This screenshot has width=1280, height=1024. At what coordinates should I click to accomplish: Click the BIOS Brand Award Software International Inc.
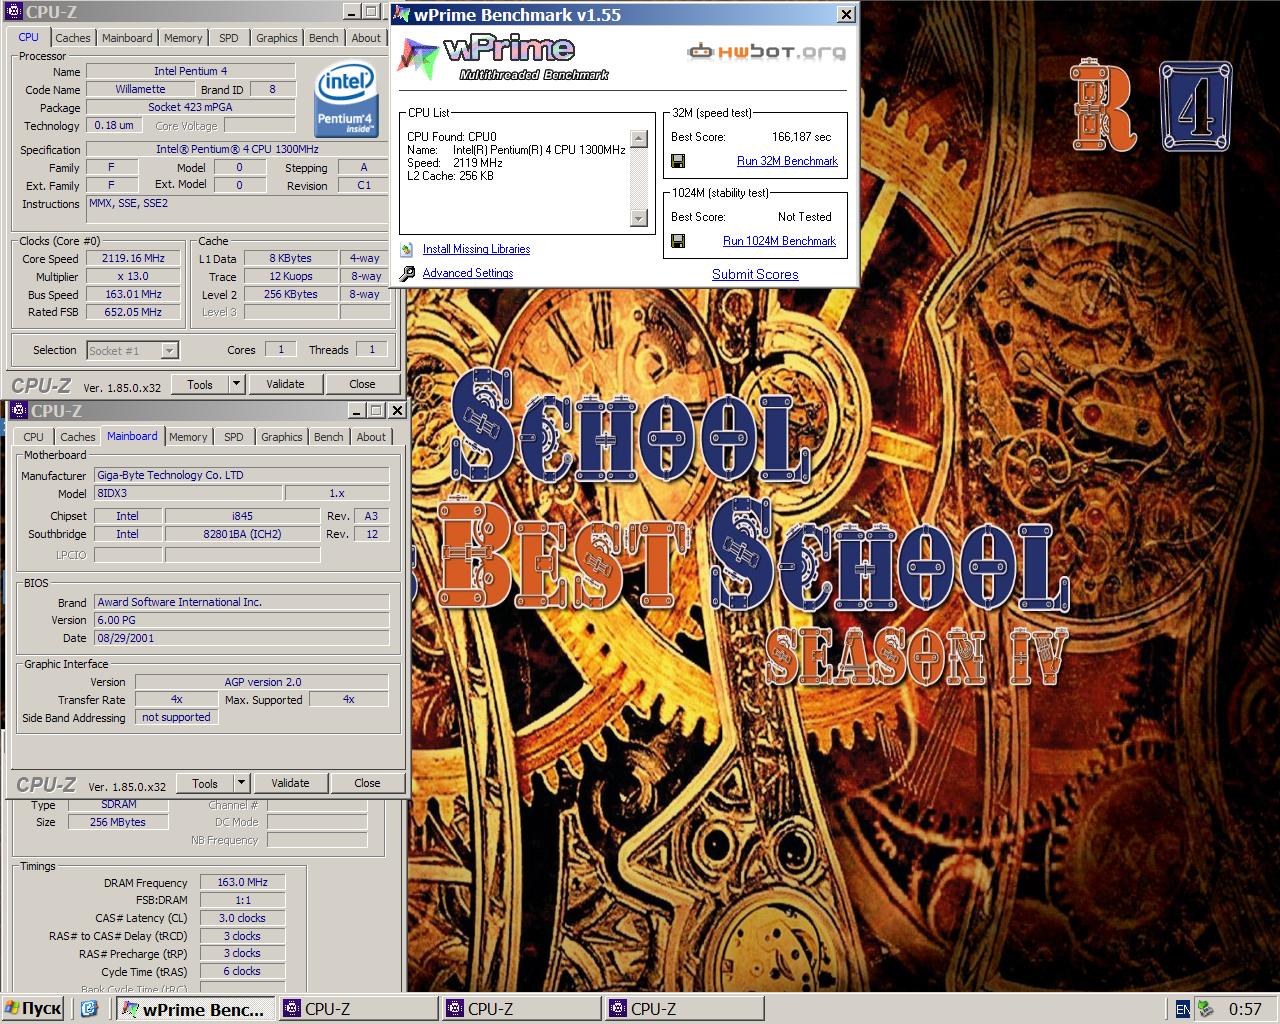pyautogui.click(x=241, y=602)
